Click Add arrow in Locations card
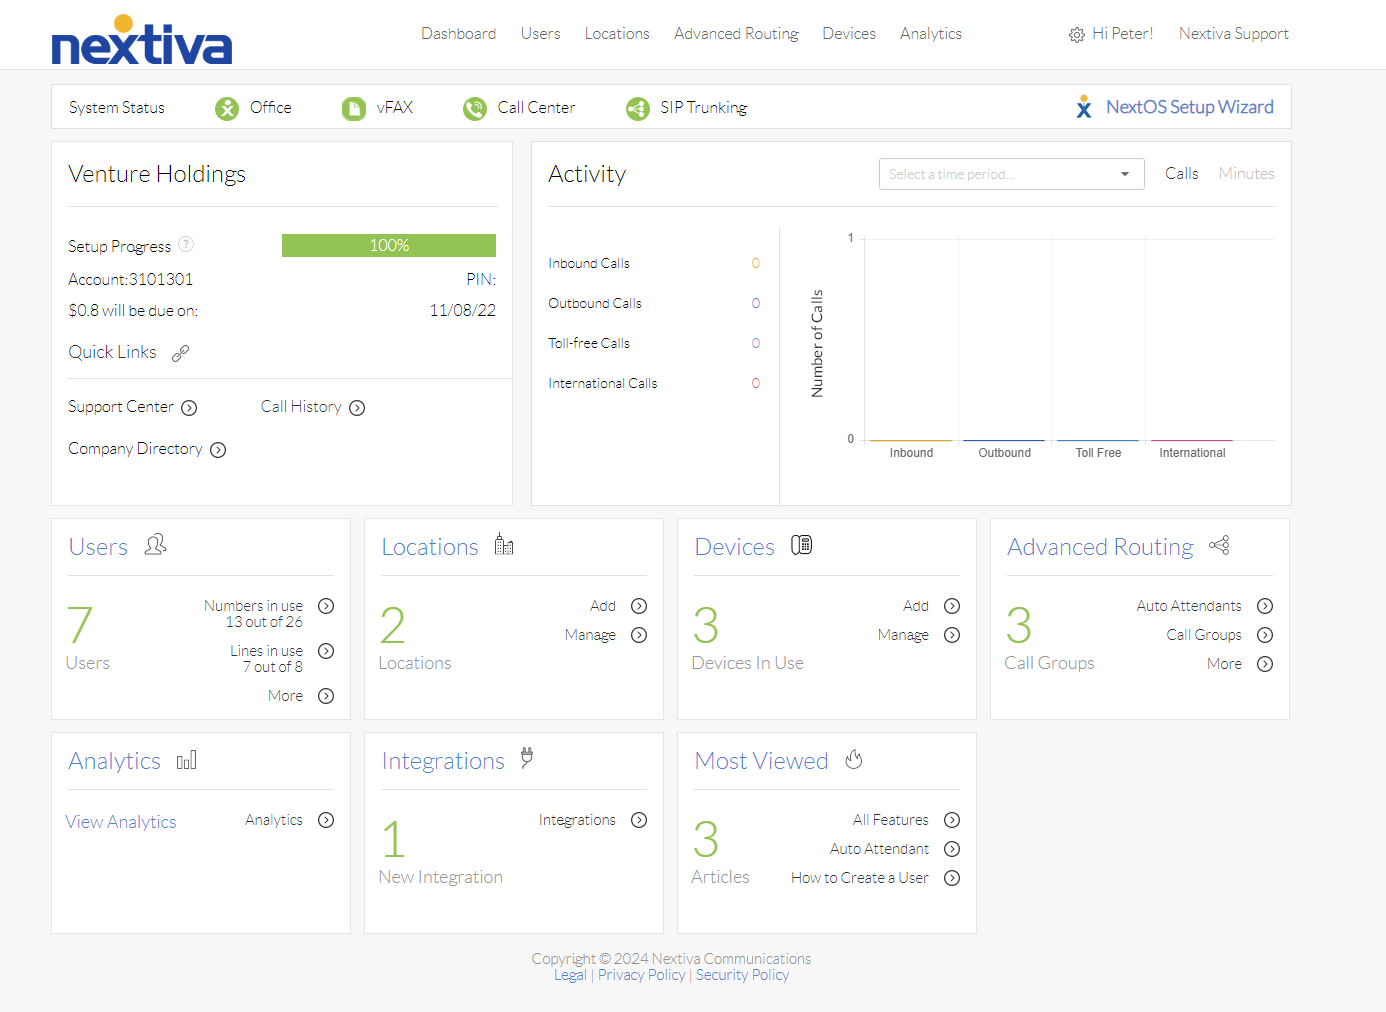This screenshot has height=1012, width=1386. click(639, 606)
